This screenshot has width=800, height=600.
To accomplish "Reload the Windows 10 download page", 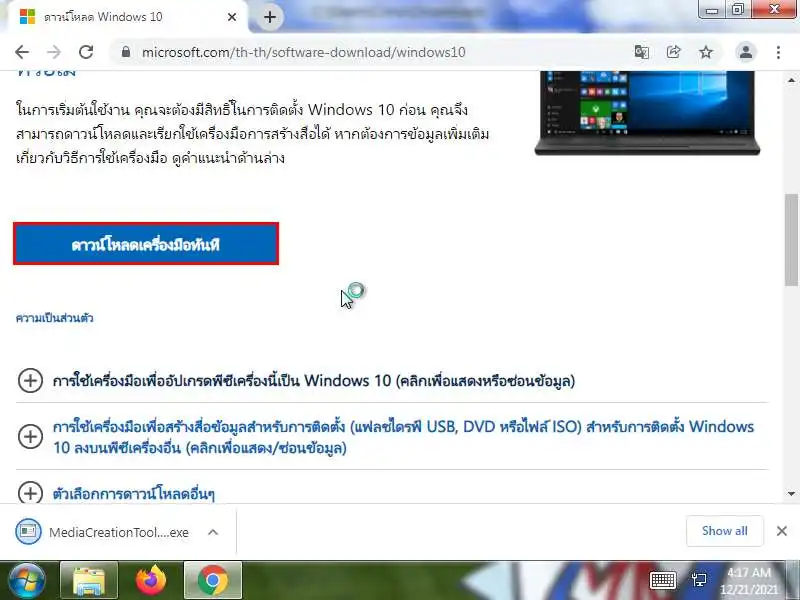I will tap(86, 52).
